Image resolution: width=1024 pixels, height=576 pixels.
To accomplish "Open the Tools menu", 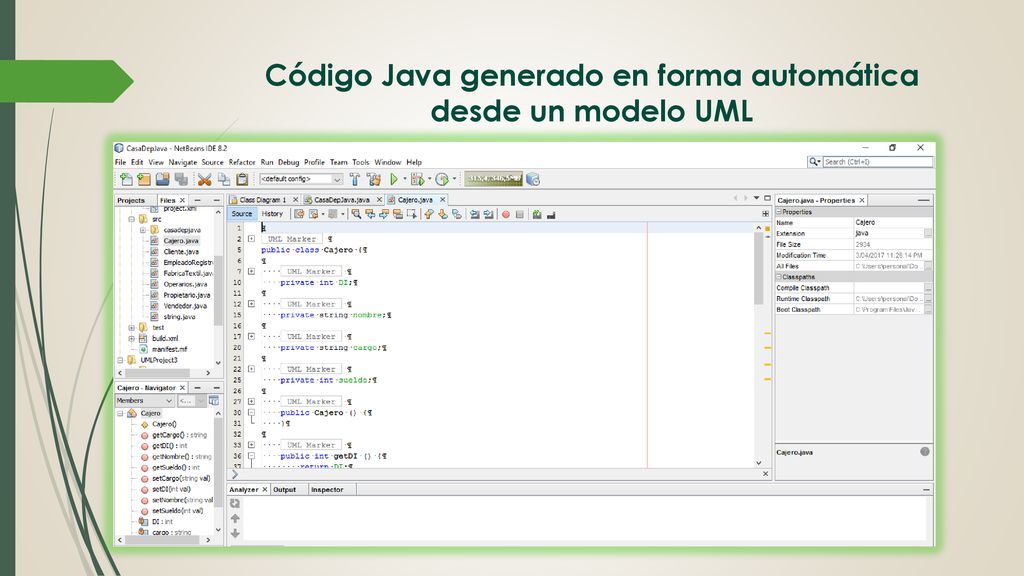I will [x=360, y=162].
